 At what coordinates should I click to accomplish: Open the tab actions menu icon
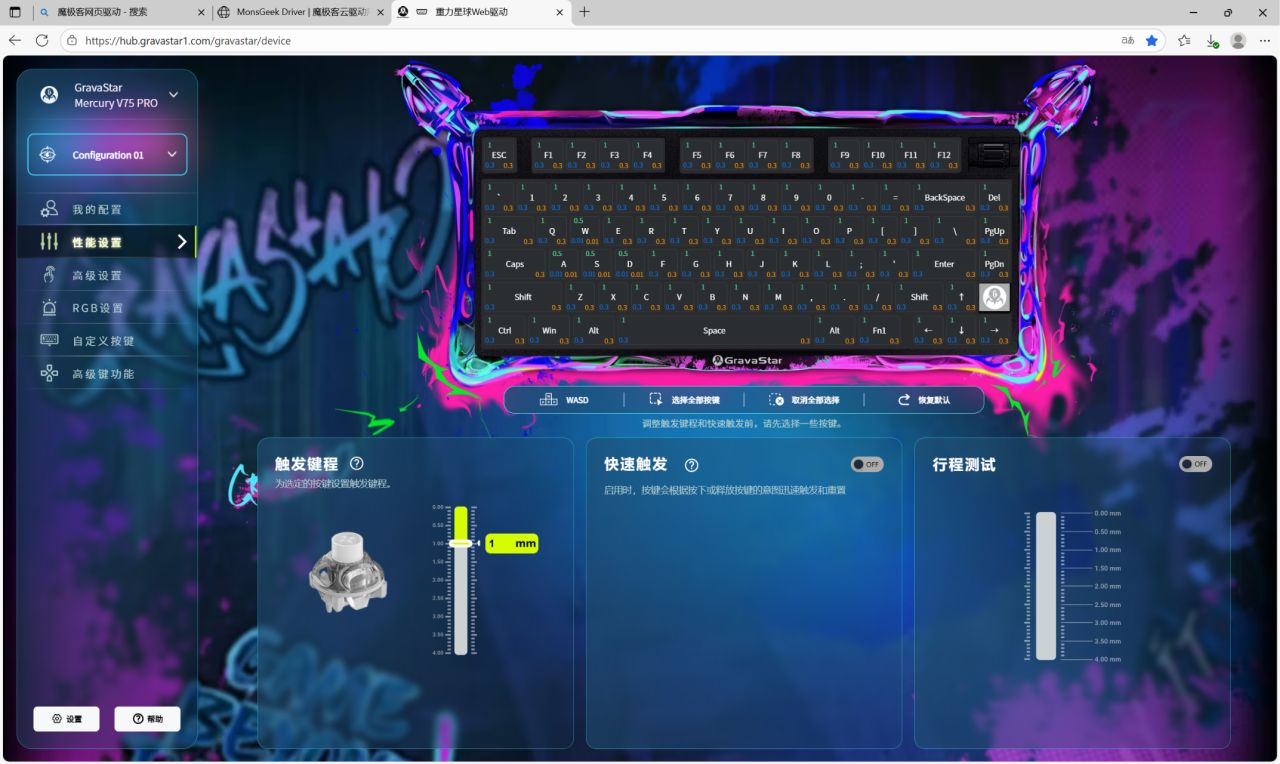(x=15, y=12)
